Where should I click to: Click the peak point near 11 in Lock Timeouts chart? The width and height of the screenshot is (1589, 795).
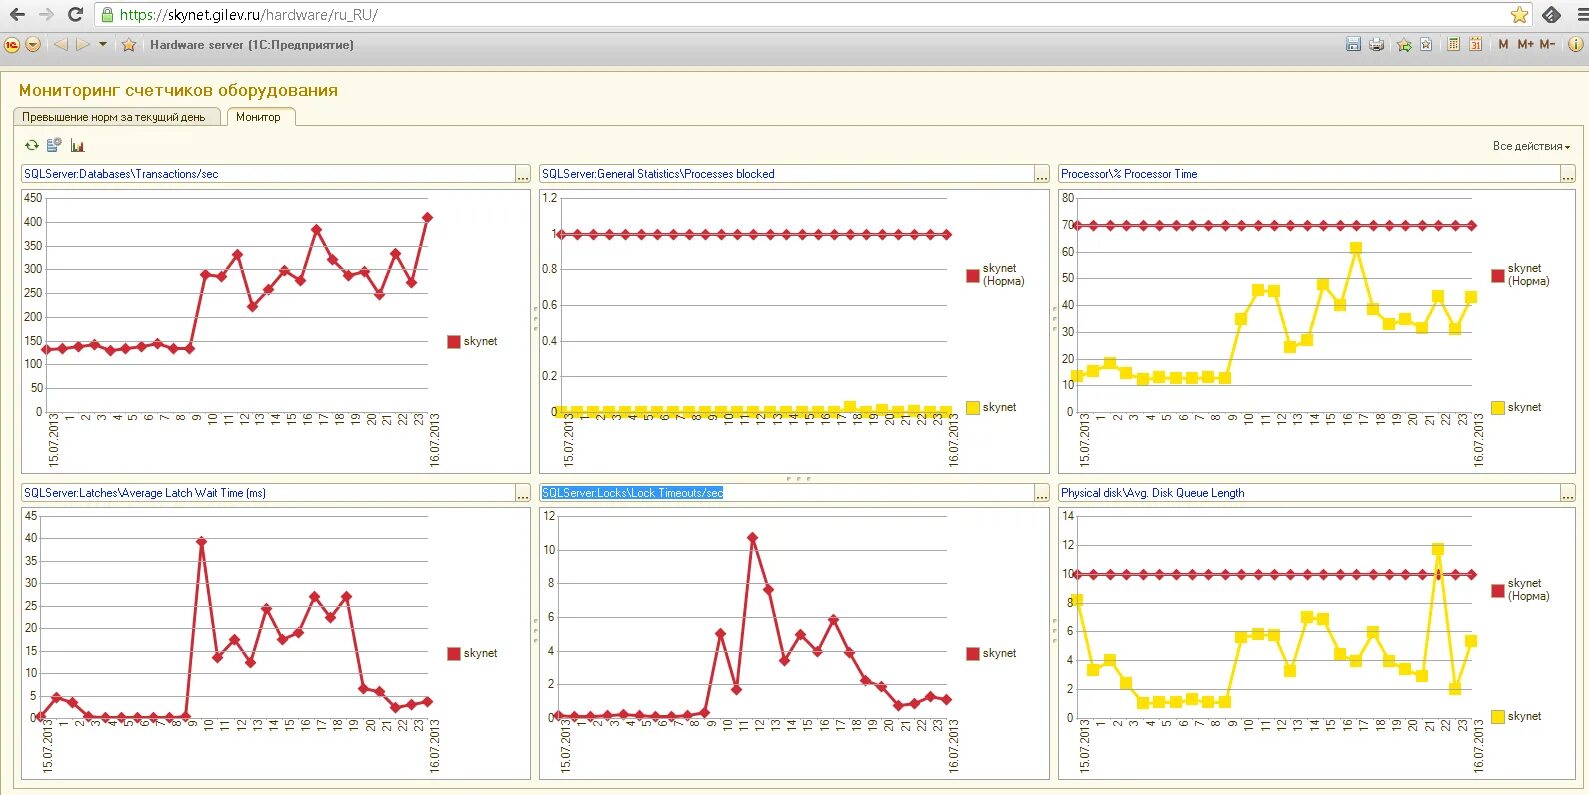tap(752, 538)
